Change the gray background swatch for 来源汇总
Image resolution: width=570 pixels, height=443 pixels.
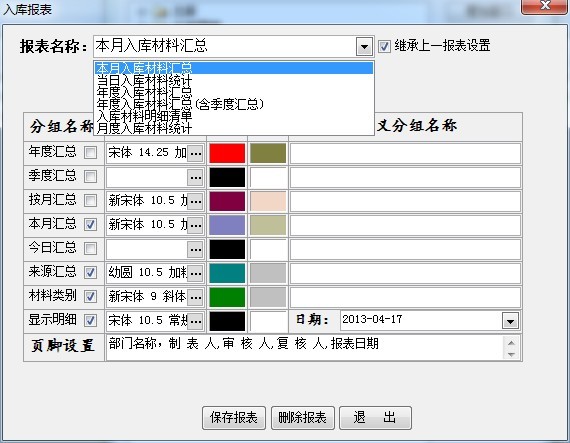pos(268,273)
